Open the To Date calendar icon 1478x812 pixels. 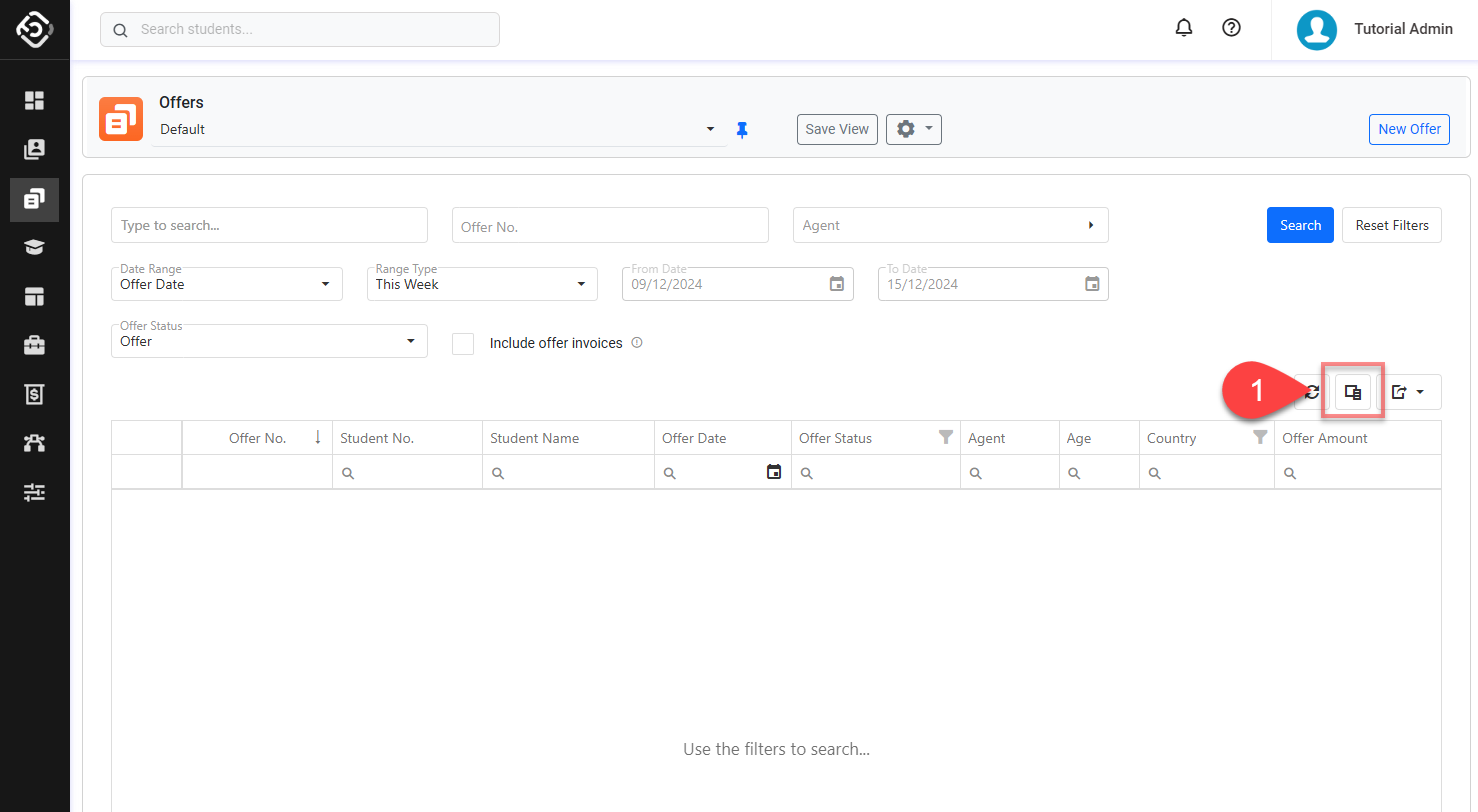1093,284
